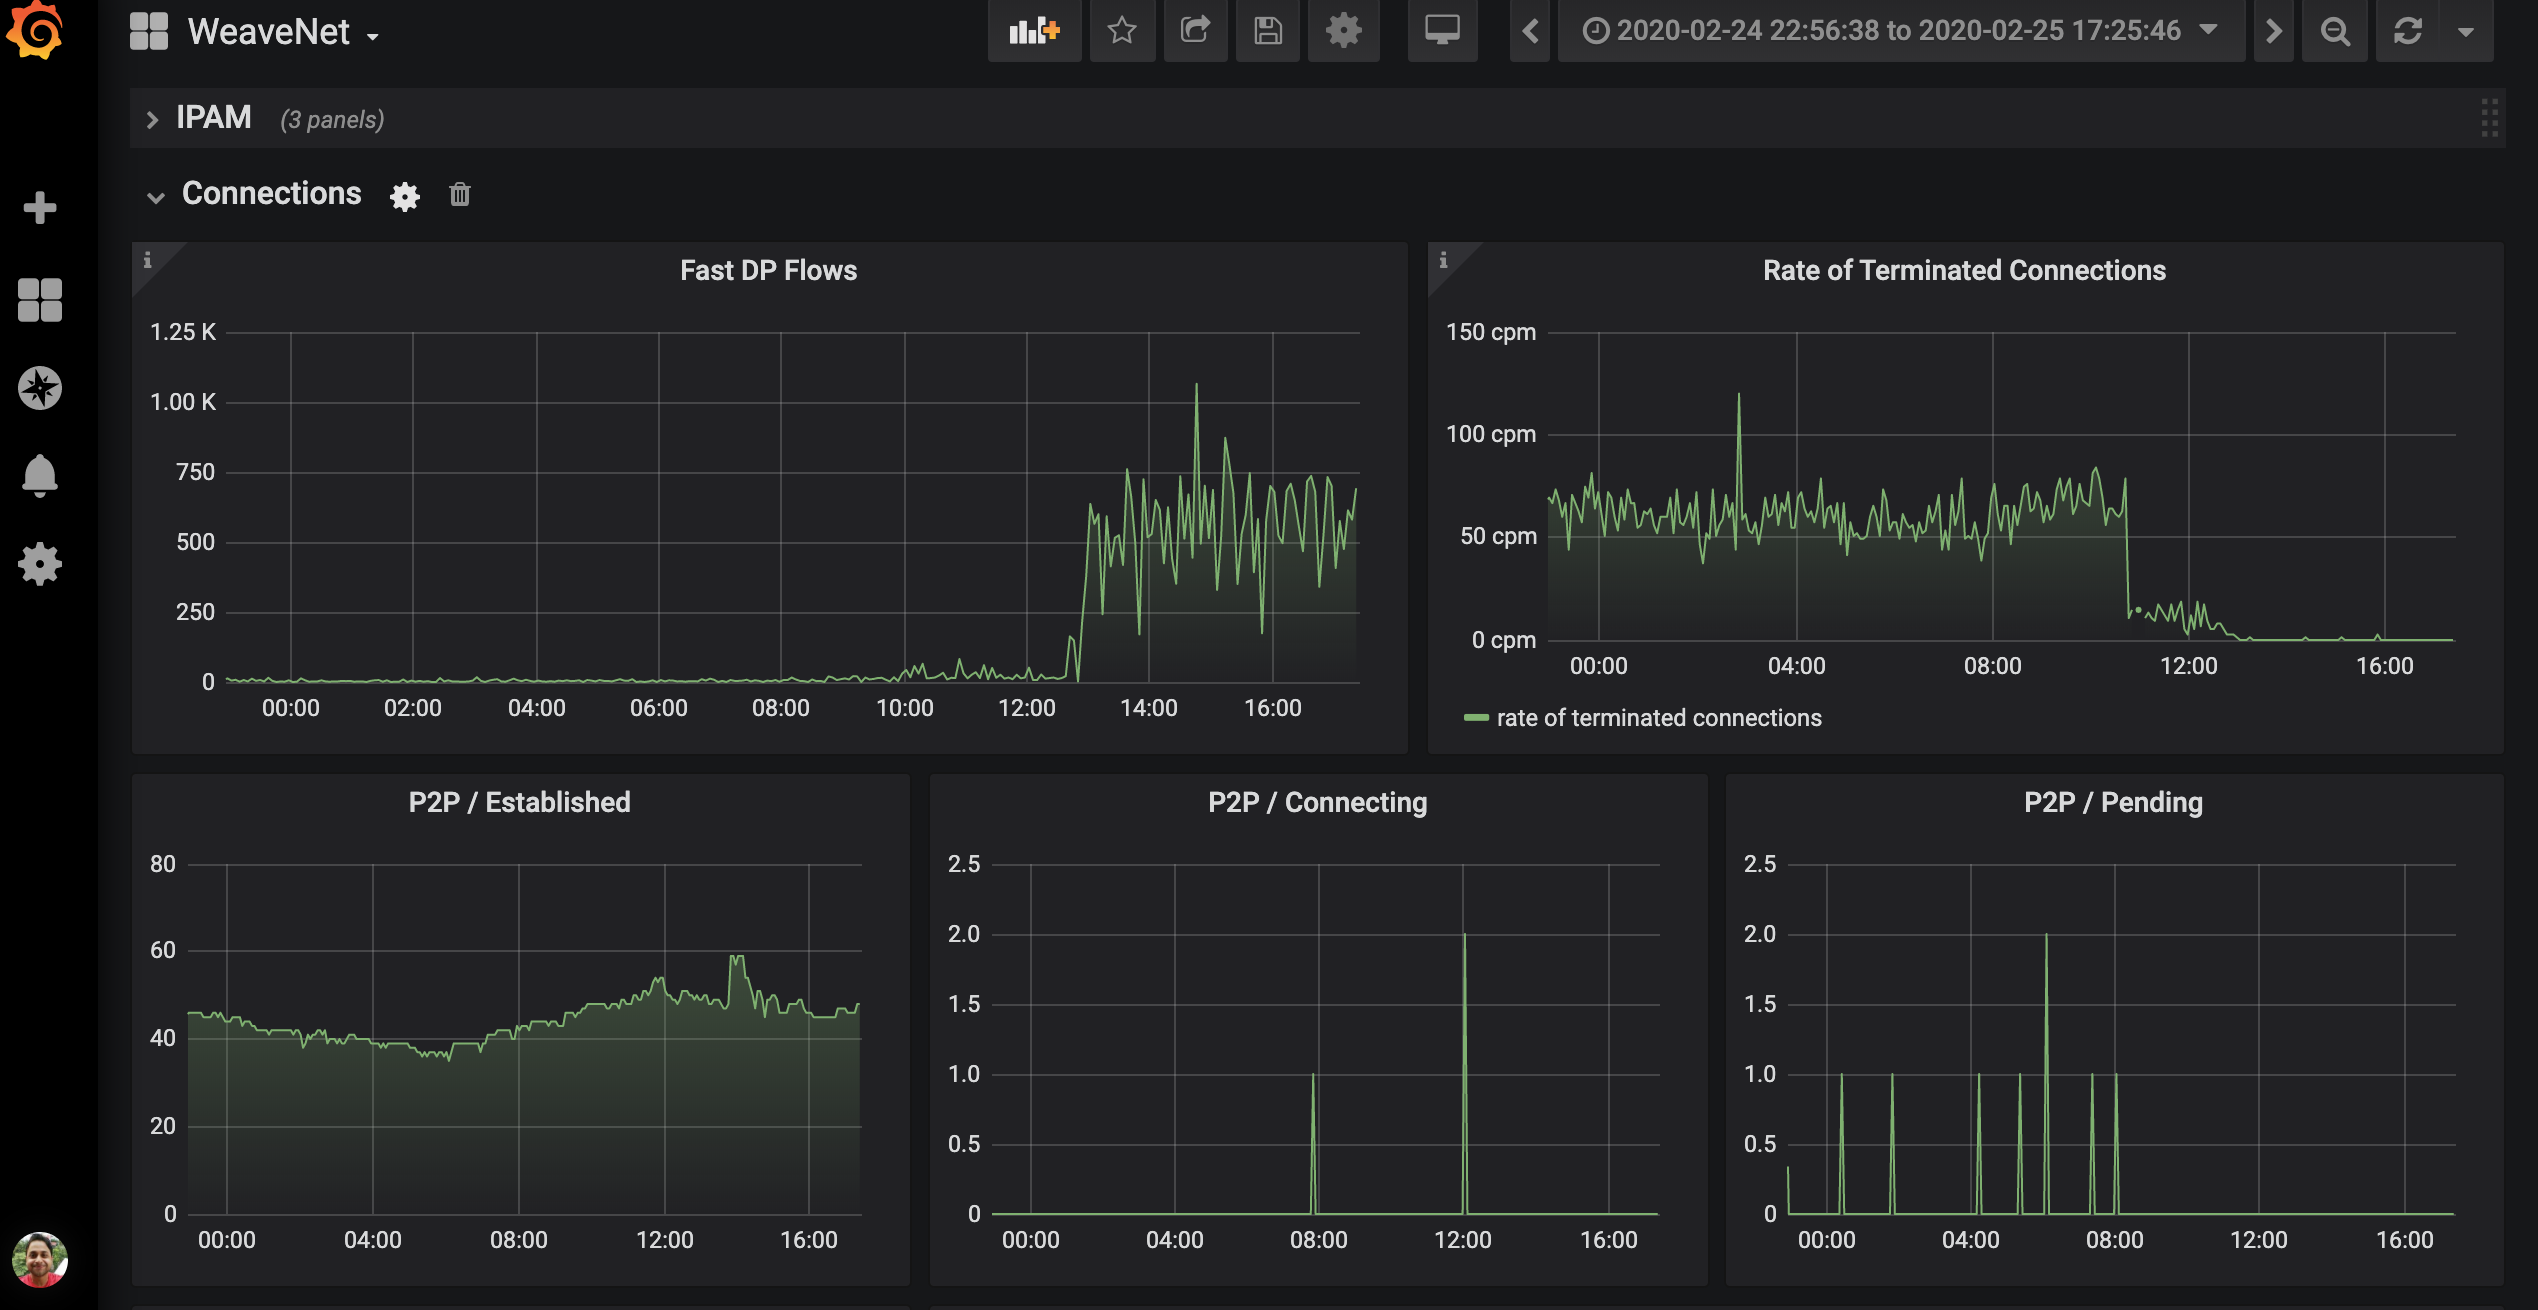2538x1310 pixels.
Task: Shift time range backward with left arrow
Action: pos(1530,31)
